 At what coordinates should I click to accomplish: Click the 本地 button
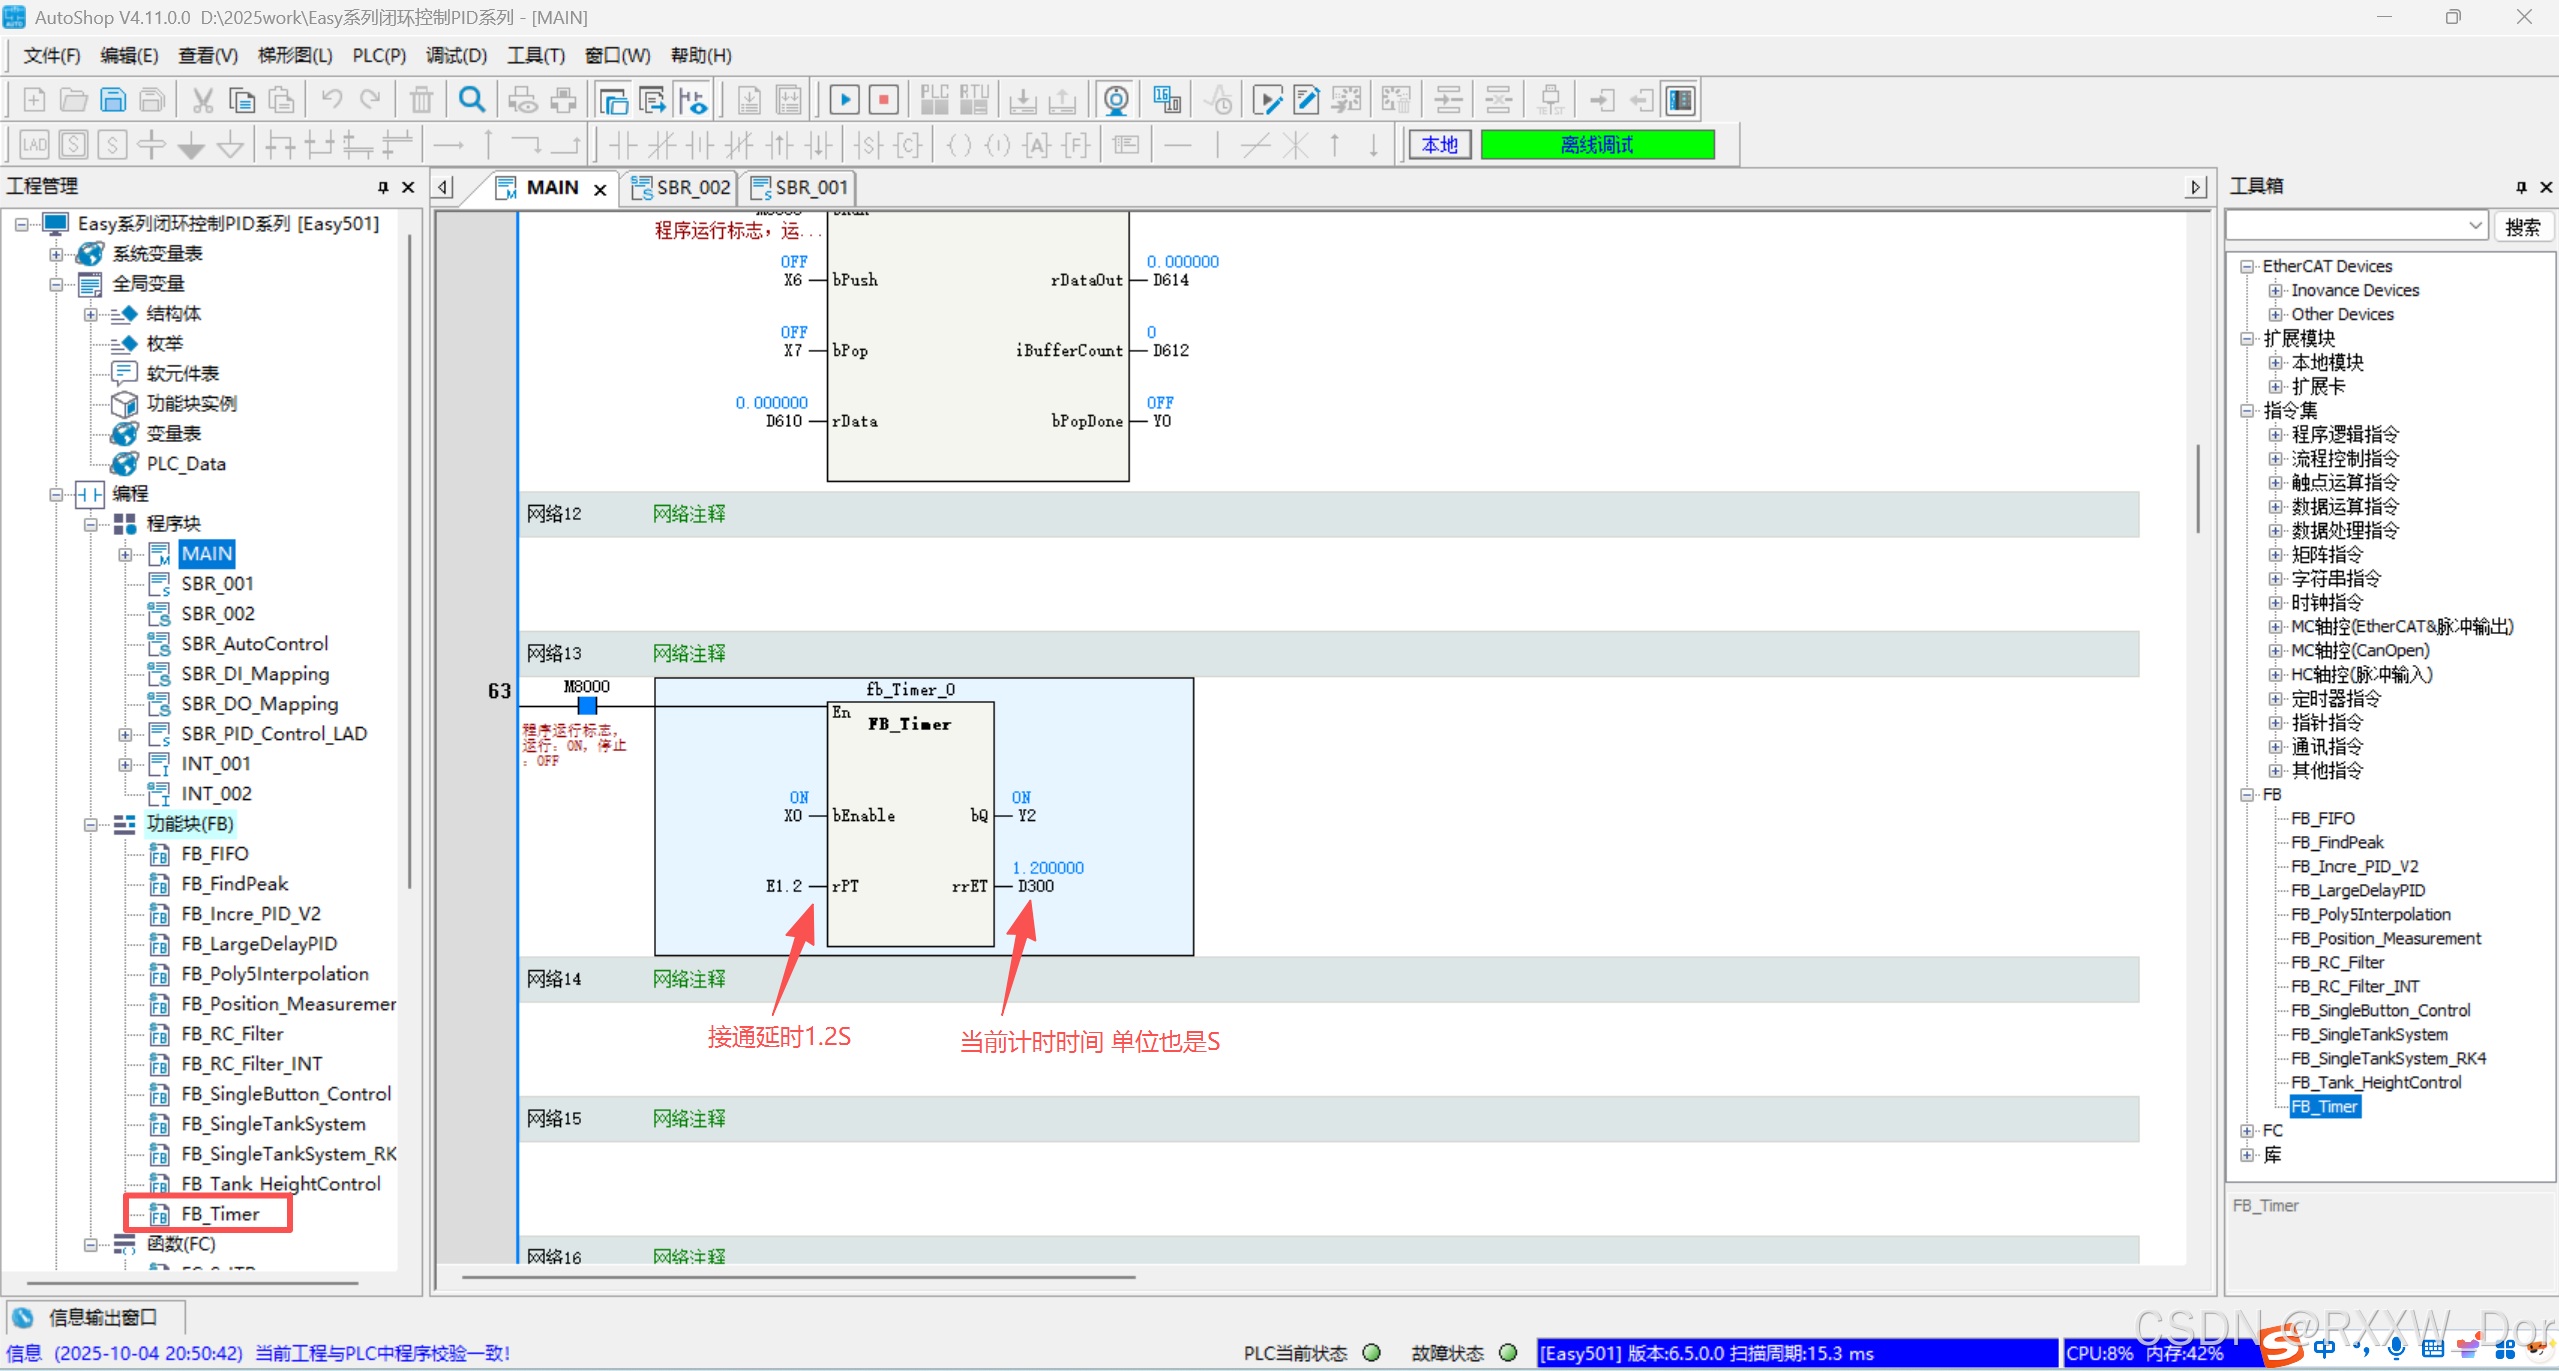pyautogui.click(x=1439, y=145)
